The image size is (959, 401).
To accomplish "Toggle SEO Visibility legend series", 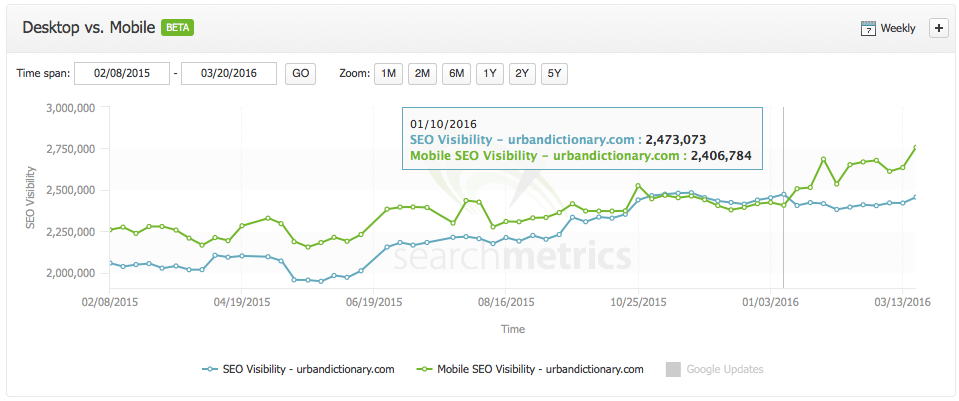I will click(x=298, y=369).
